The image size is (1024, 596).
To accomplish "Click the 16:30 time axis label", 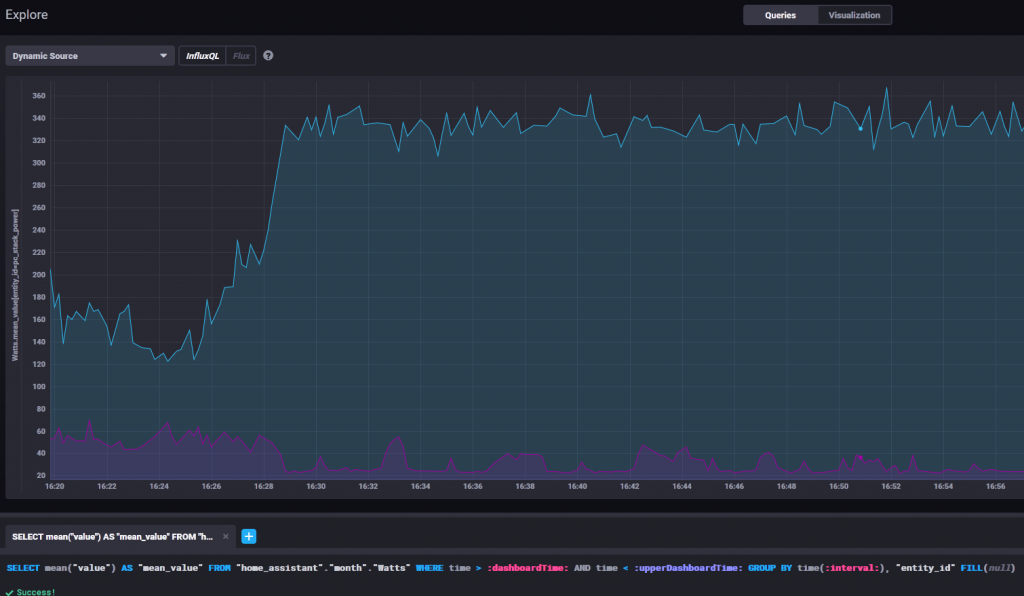I will 316,486.
